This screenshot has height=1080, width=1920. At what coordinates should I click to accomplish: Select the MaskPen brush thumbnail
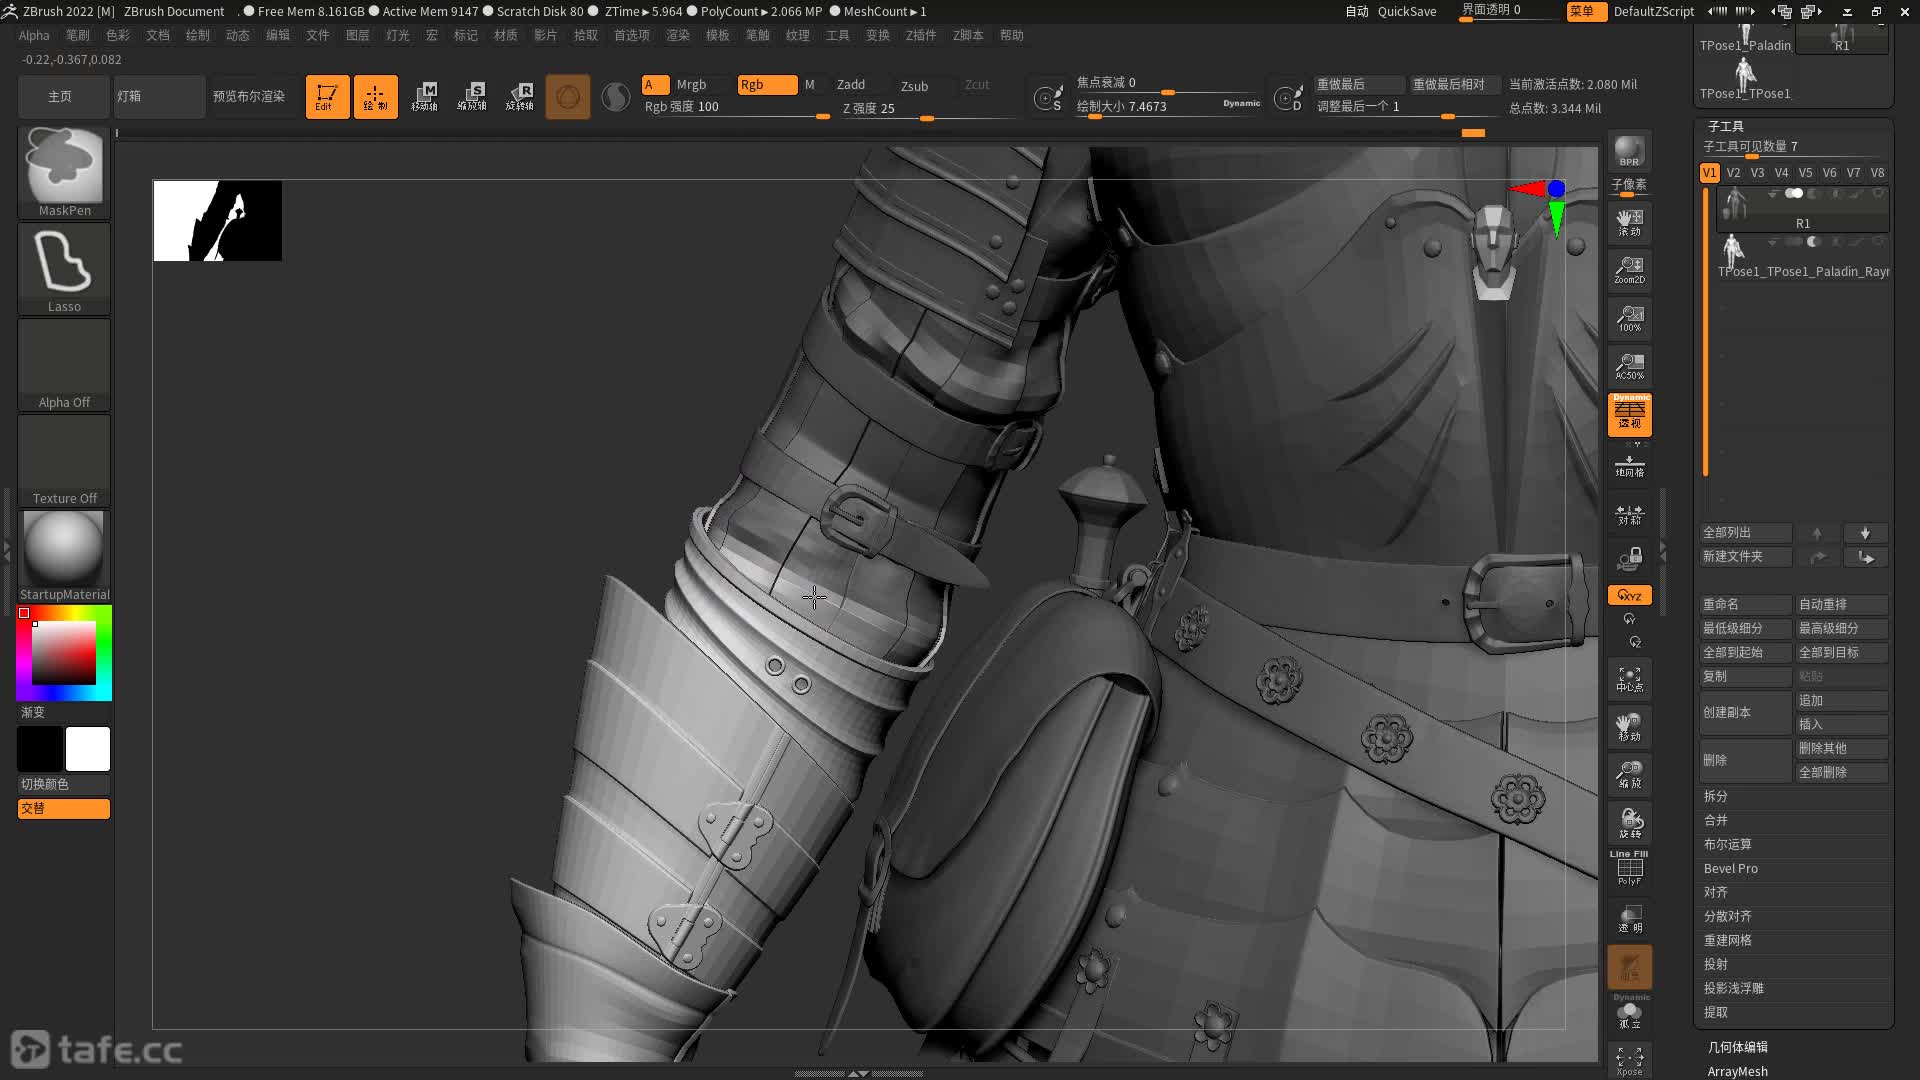(x=64, y=172)
